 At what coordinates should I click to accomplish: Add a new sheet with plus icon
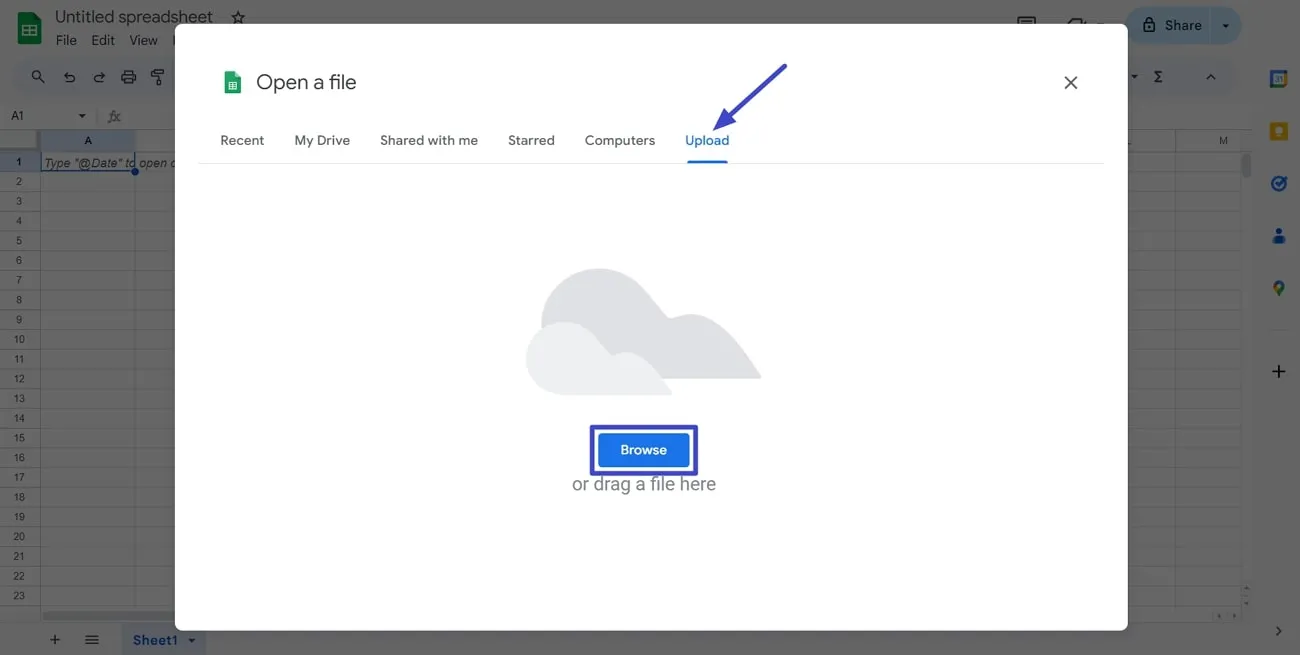click(55, 640)
